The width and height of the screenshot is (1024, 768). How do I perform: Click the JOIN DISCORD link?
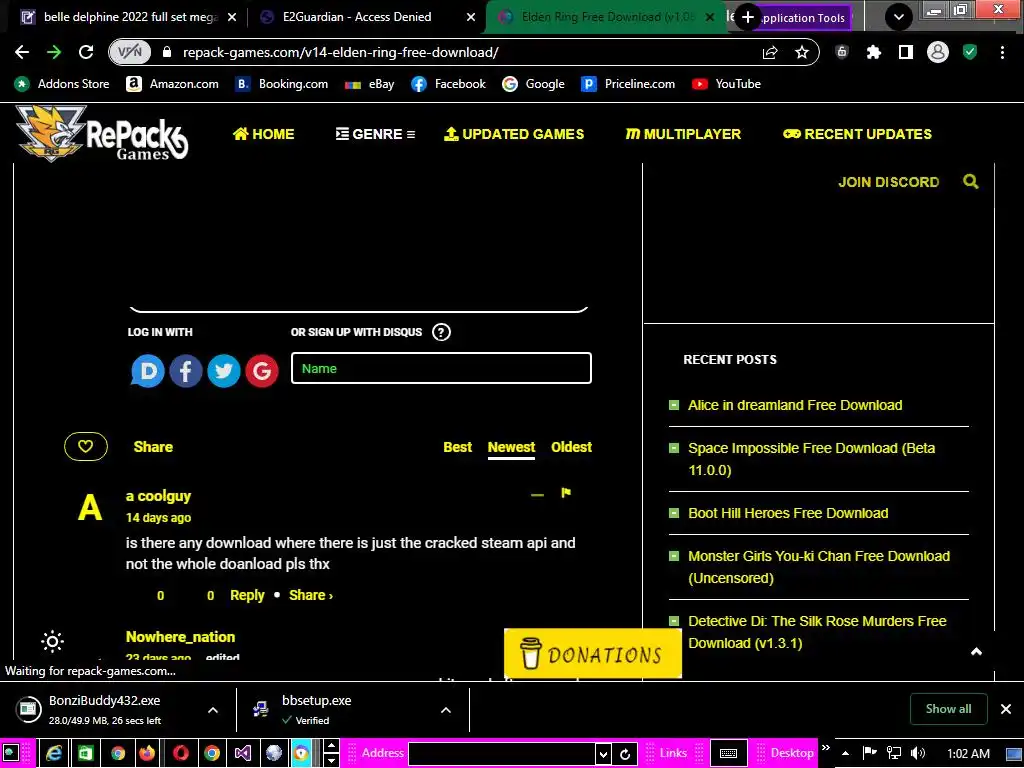tap(888, 182)
